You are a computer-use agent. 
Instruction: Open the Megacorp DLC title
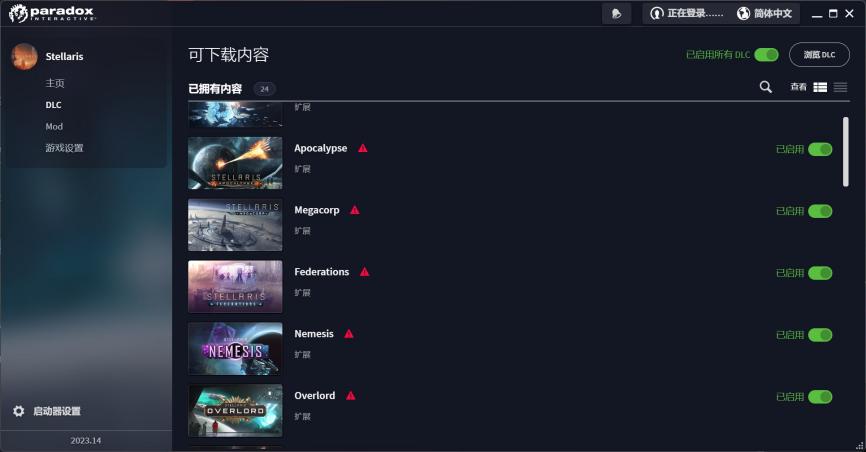click(316, 210)
